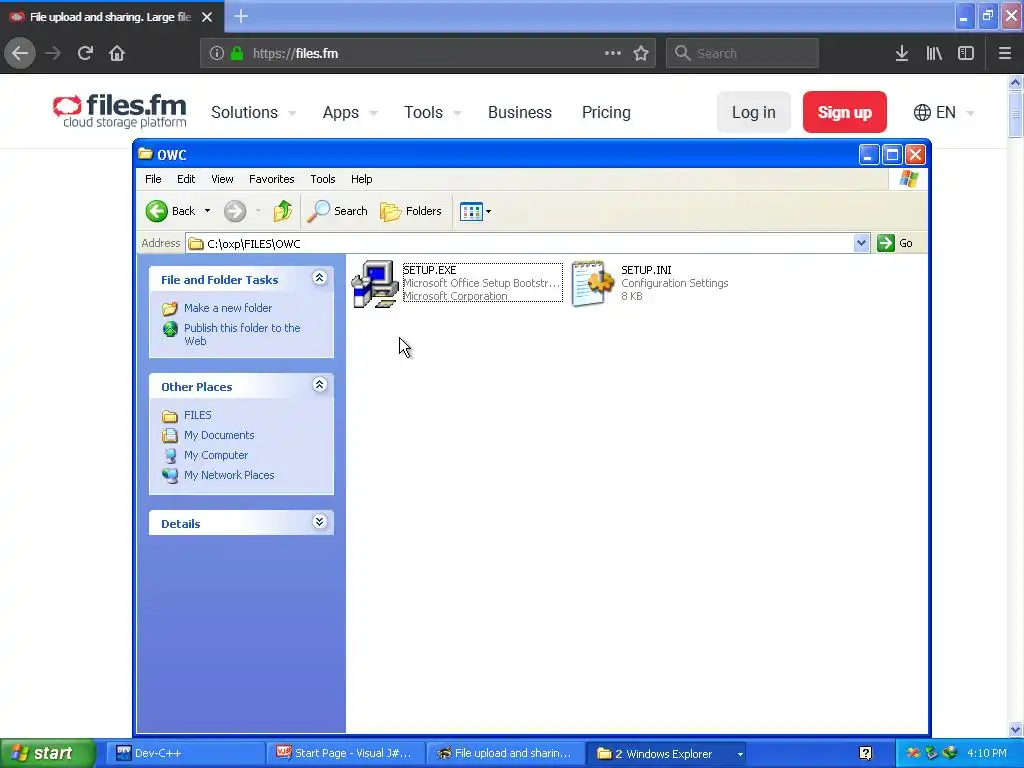Click the green padlock security icon

click(237, 53)
